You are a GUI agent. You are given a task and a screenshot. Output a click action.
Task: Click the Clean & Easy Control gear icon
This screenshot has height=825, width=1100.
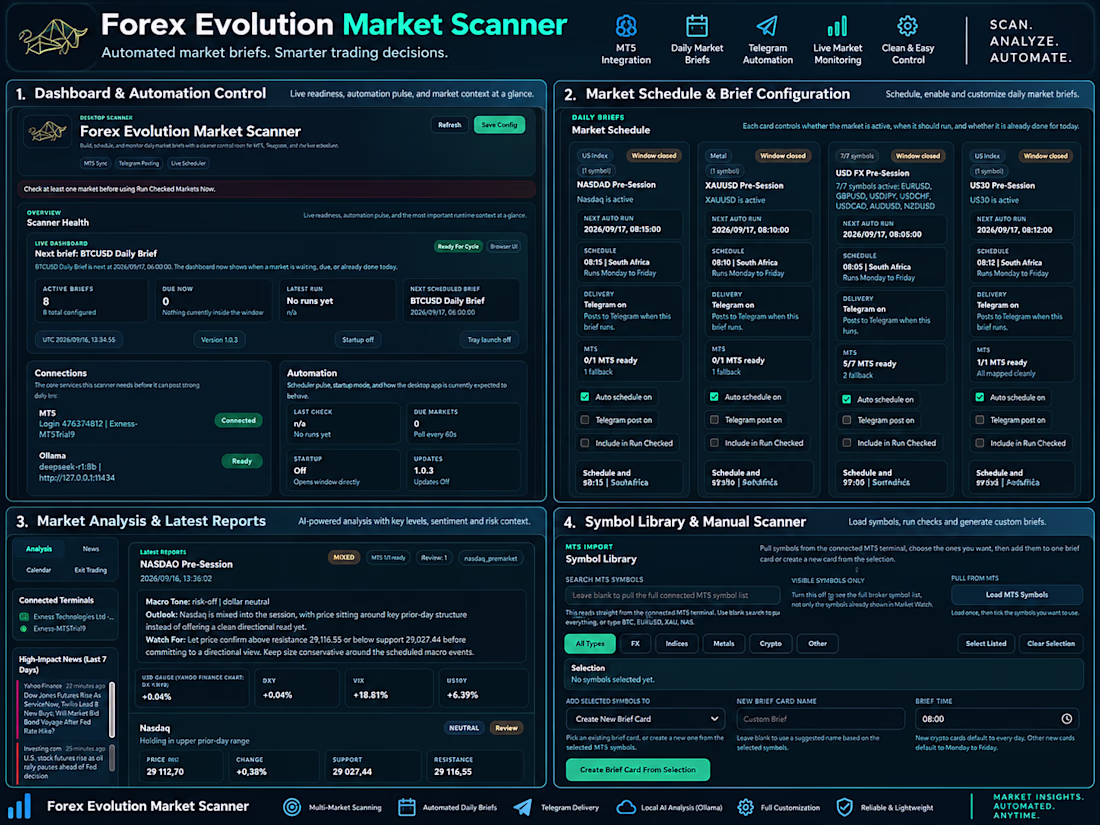point(907,26)
